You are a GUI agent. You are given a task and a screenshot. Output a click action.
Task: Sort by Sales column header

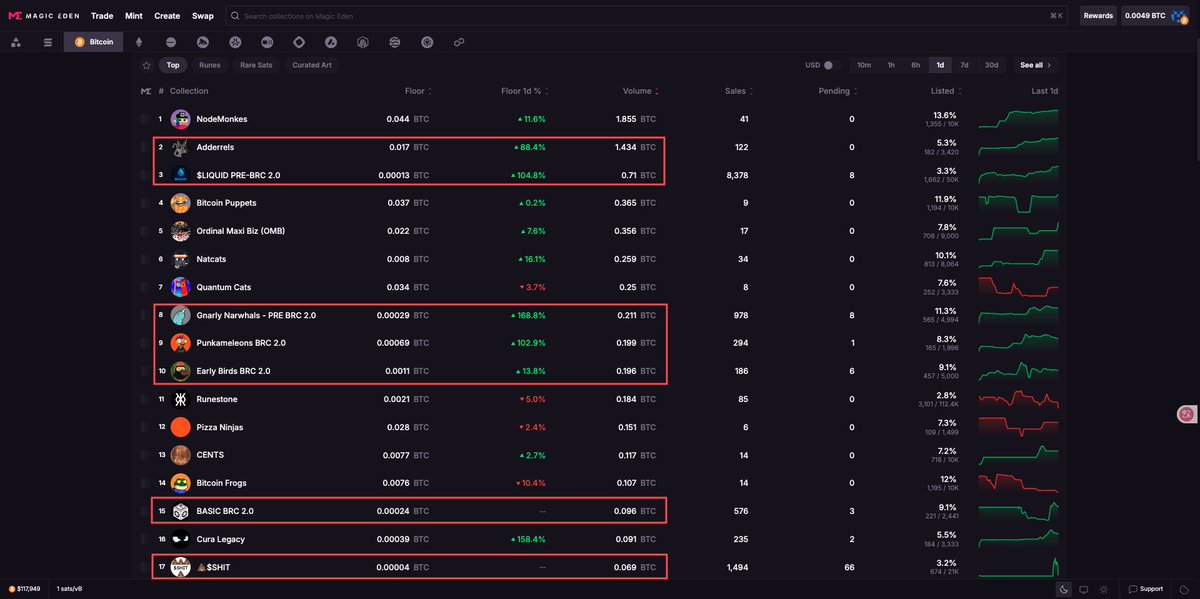point(738,91)
